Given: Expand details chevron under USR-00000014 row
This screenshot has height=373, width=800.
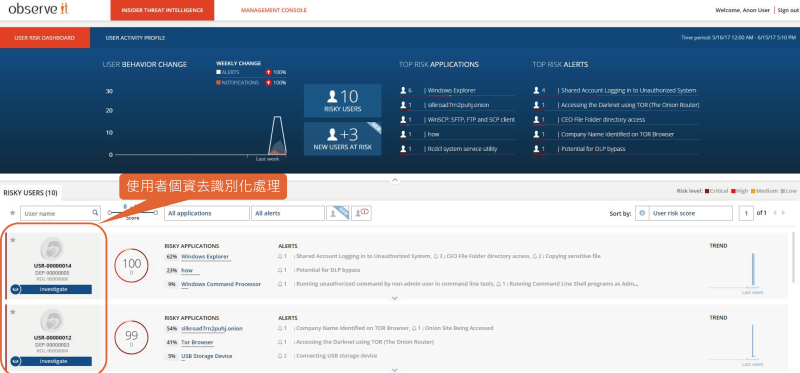Looking at the screenshot, I should pos(394,298).
